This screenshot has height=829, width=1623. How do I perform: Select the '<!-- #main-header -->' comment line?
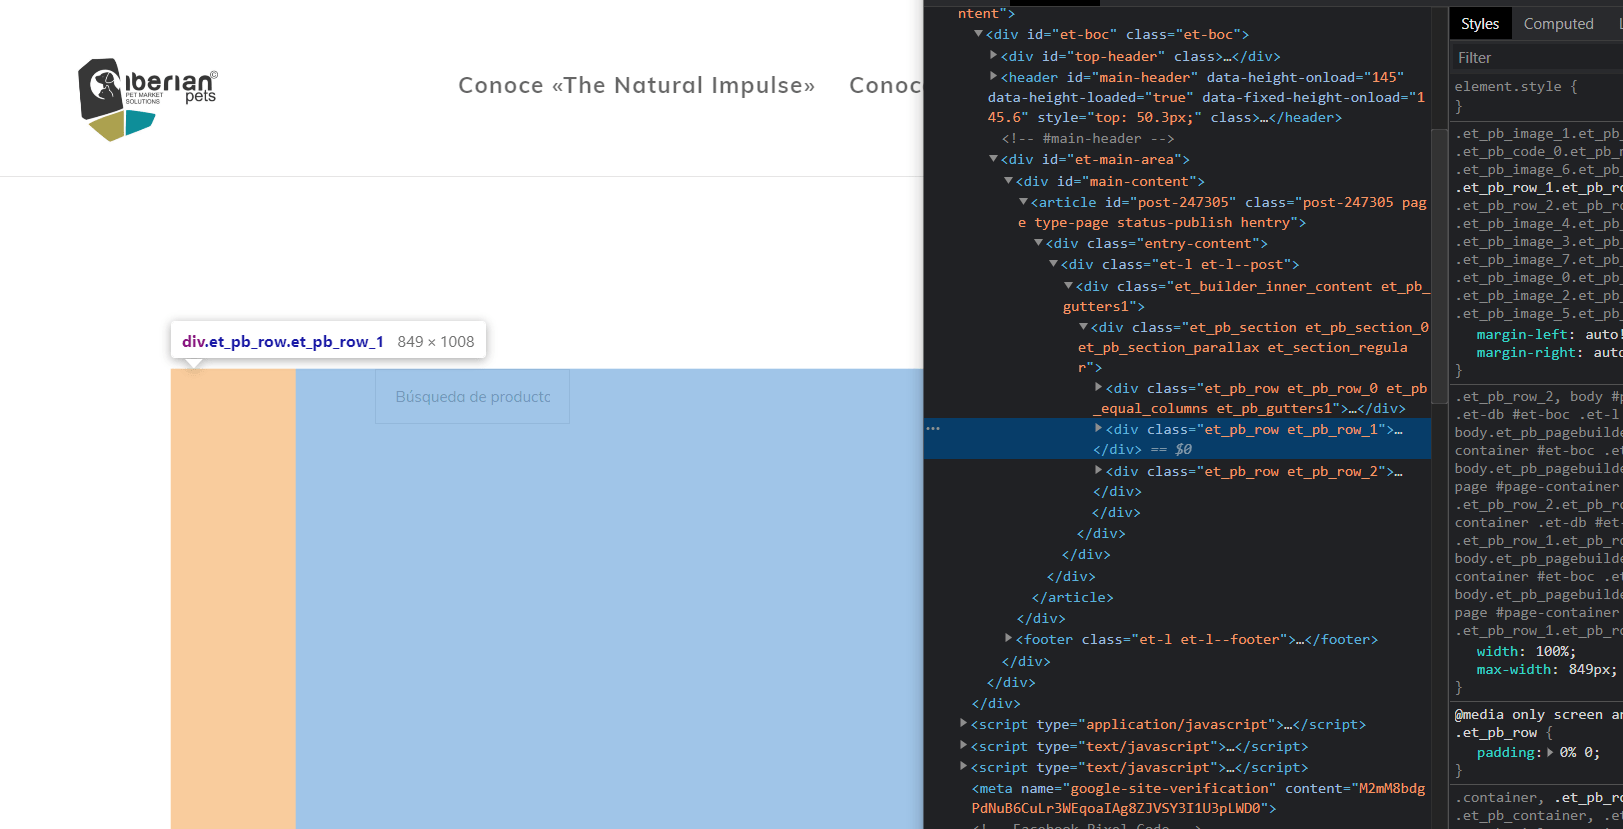(1088, 139)
